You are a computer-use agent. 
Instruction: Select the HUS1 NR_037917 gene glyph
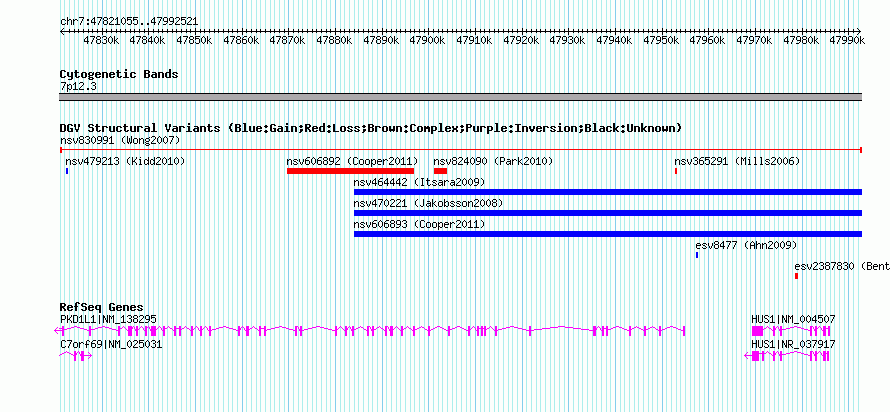(787, 355)
